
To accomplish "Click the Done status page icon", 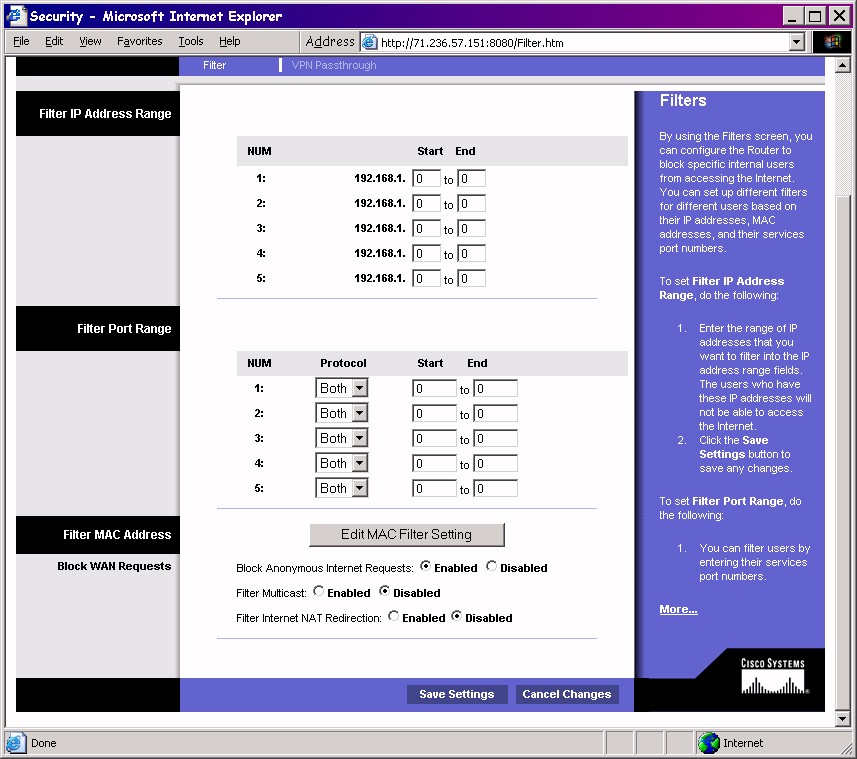I will (x=16, y=743).
